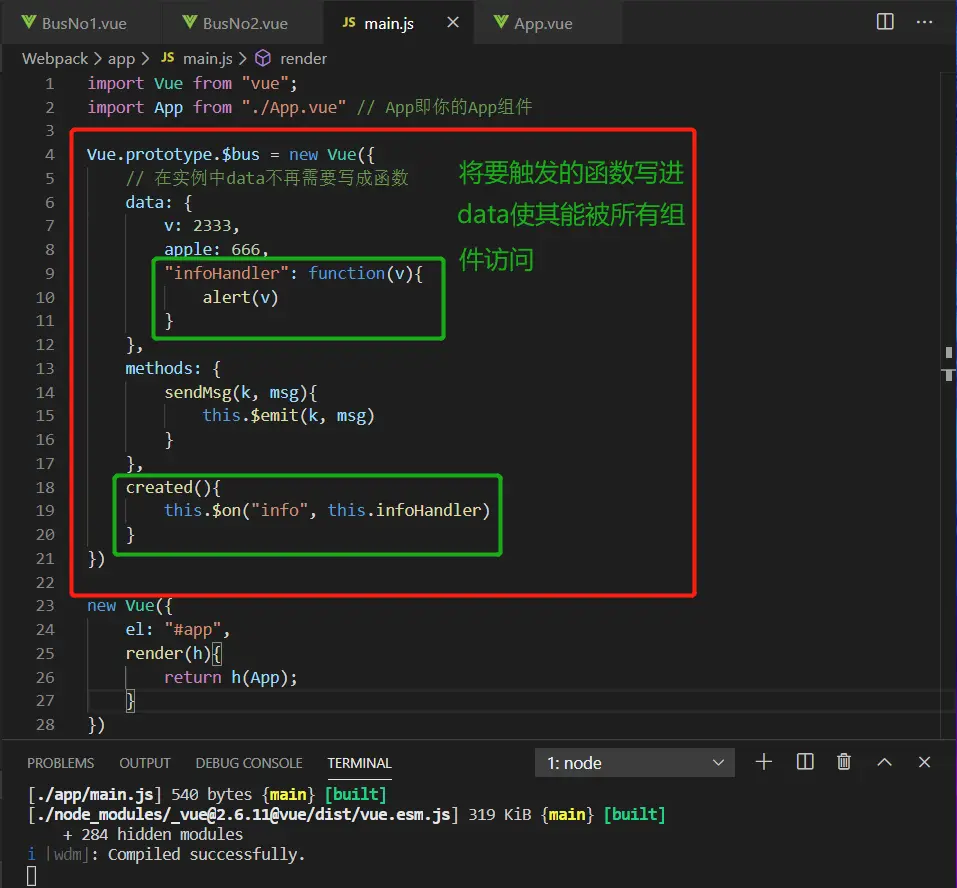The height and width of the screenshot is (888, 957).
Task: Click the JS file icon in breadcrumb
Action: click(168, 58)
